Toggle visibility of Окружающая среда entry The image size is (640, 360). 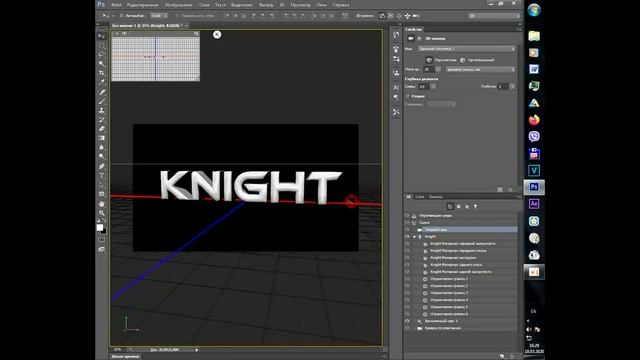(x=407, y=216)
